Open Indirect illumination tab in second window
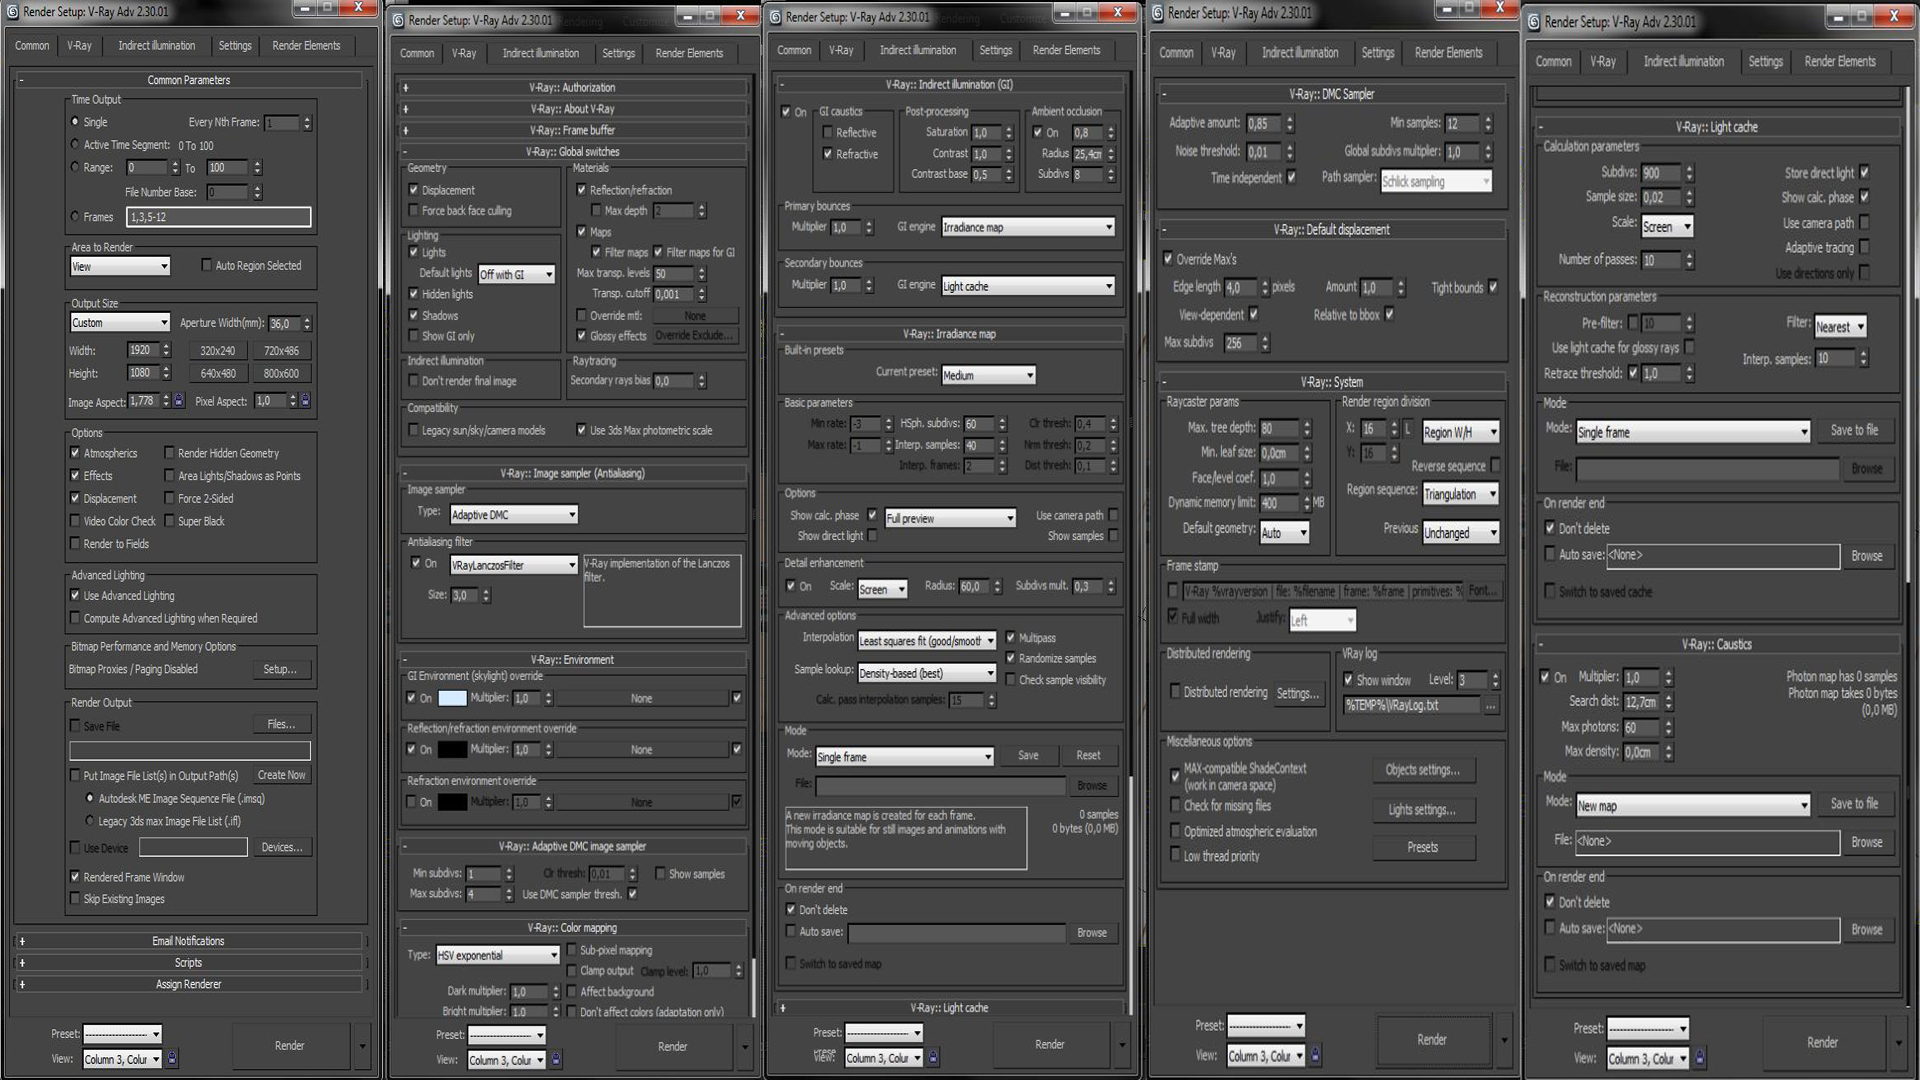Viewport: 1920px width, 1080px height. 540,53
